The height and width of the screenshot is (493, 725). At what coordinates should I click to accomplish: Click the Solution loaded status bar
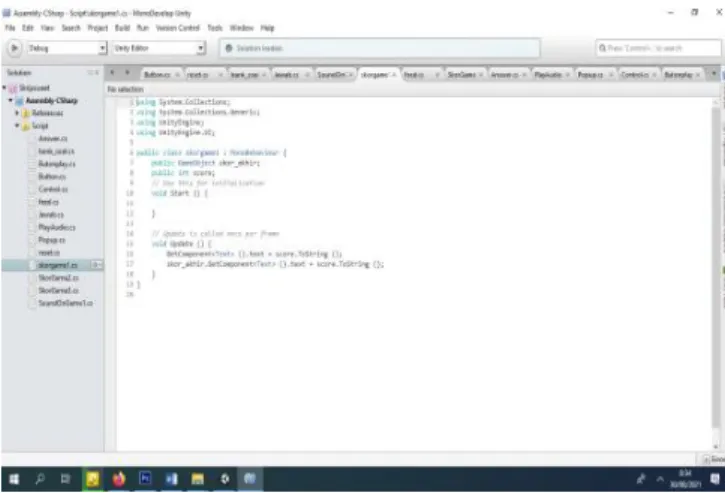coord(380,48)
